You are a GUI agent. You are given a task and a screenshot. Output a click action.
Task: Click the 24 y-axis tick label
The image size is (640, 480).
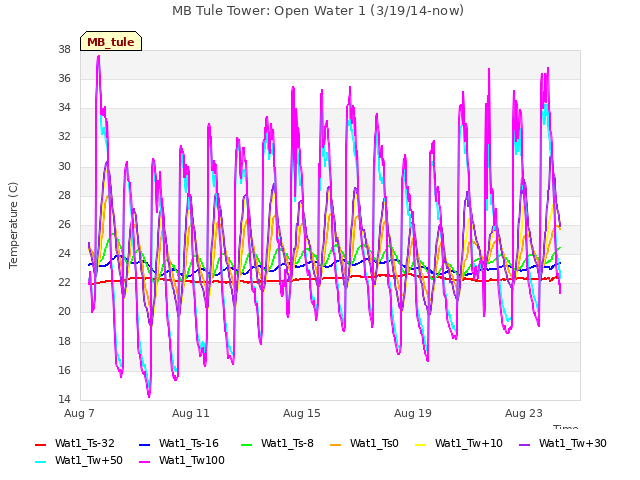[64, 254]
